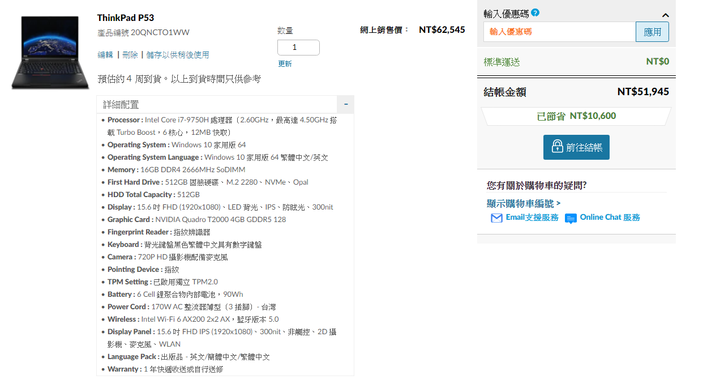This screenshot has width=720, height=388.
Task: Click the 更新 update quantity link
Action: (285, 64)
